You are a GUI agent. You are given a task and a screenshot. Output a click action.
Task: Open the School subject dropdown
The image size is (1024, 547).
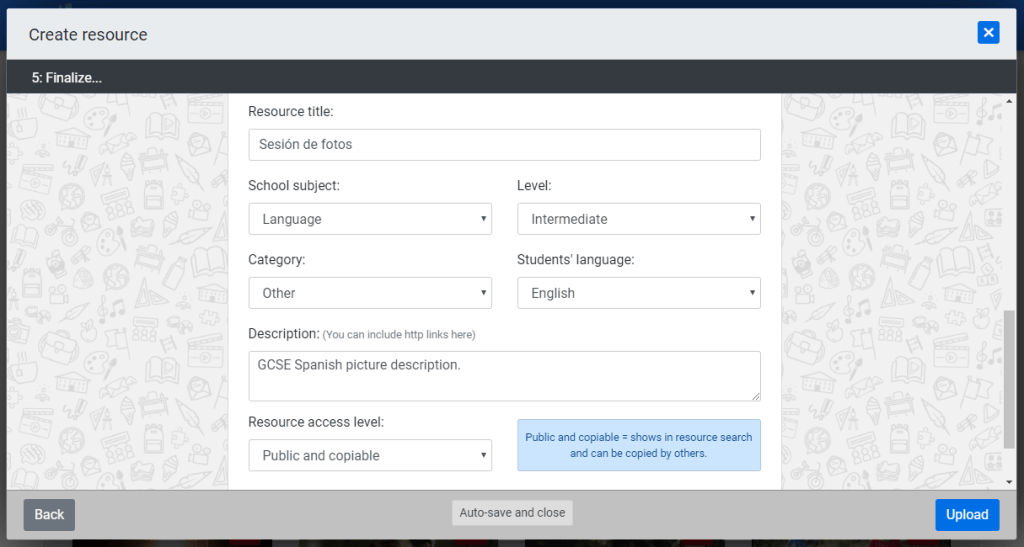coord(370,219)
